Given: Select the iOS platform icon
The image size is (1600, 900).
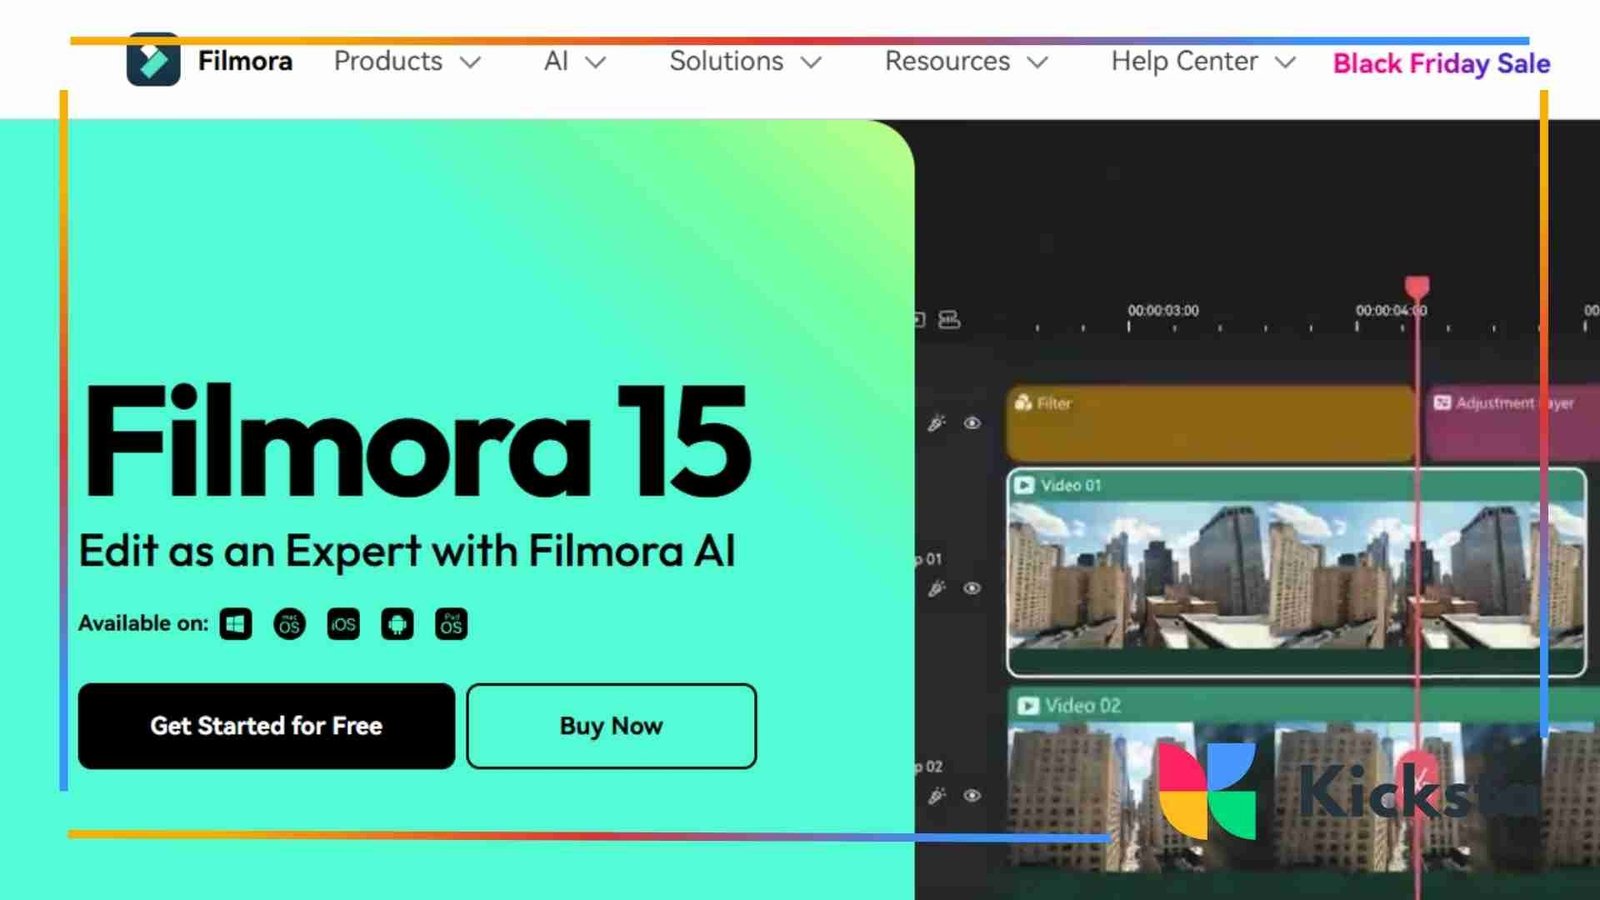Looking at the screenshot, I should [343, 624].
